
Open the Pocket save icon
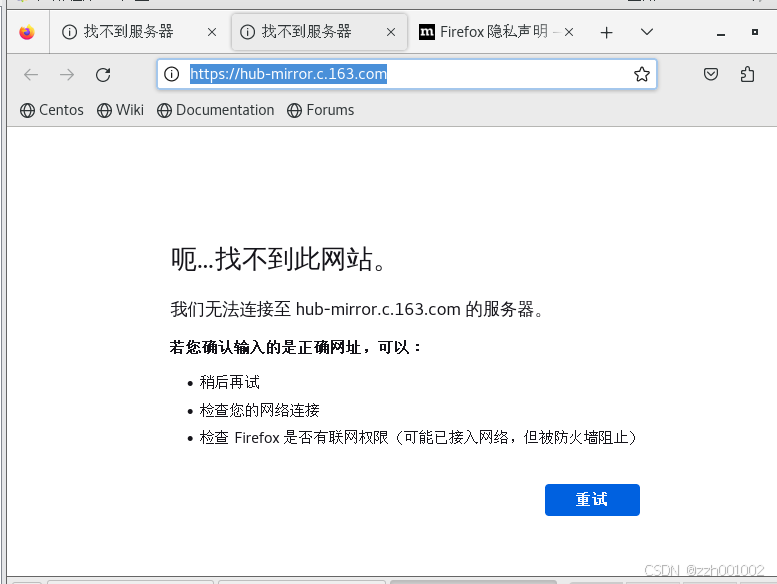711,74
